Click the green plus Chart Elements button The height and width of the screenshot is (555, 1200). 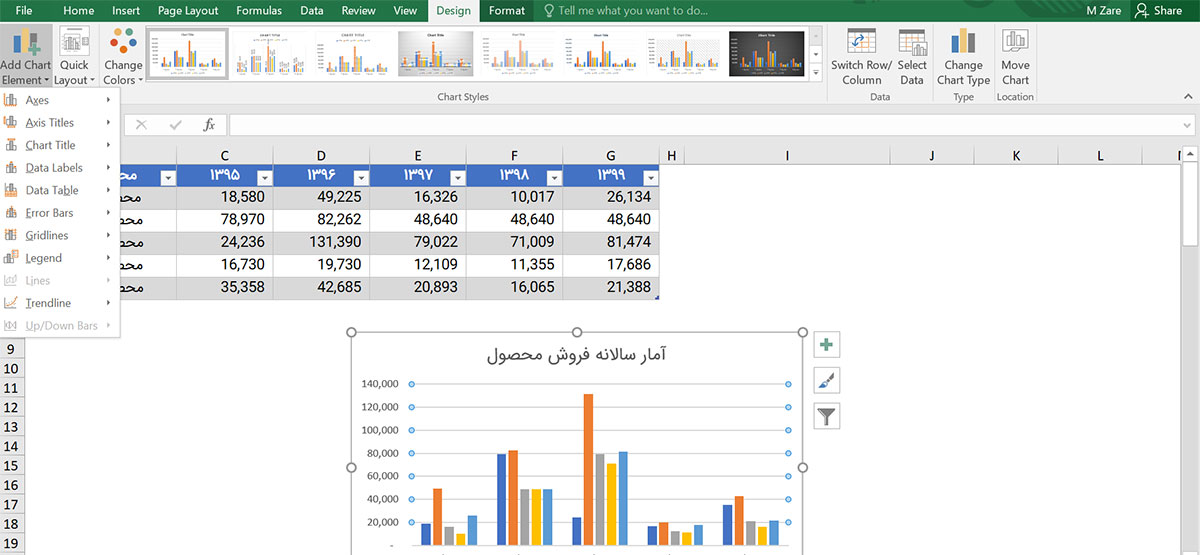click(826, 345)
